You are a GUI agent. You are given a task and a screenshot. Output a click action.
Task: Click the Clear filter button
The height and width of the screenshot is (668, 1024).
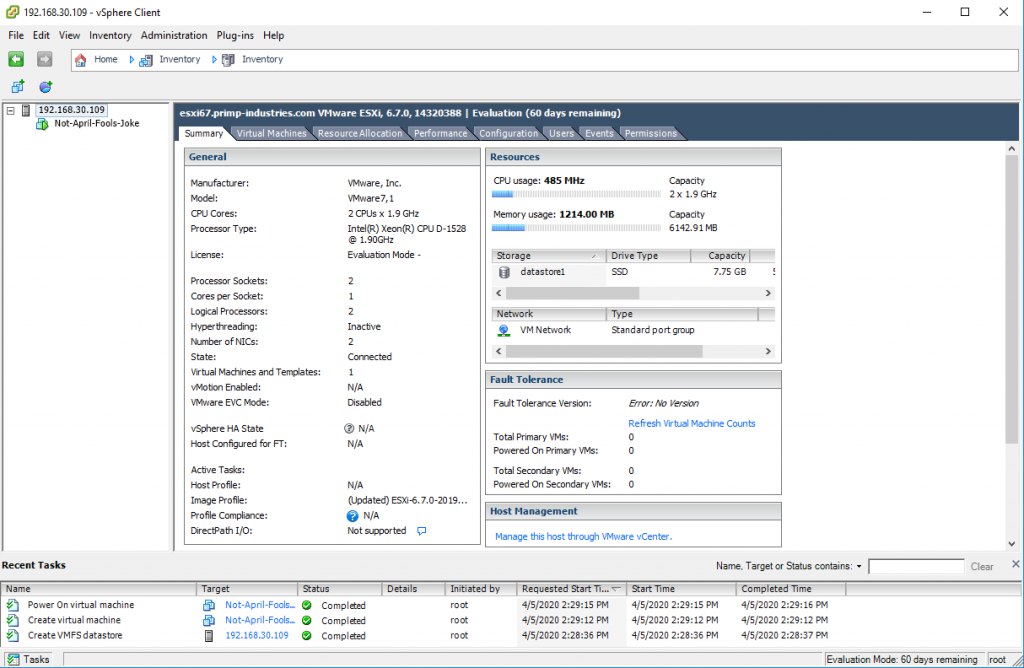point(982,567)
